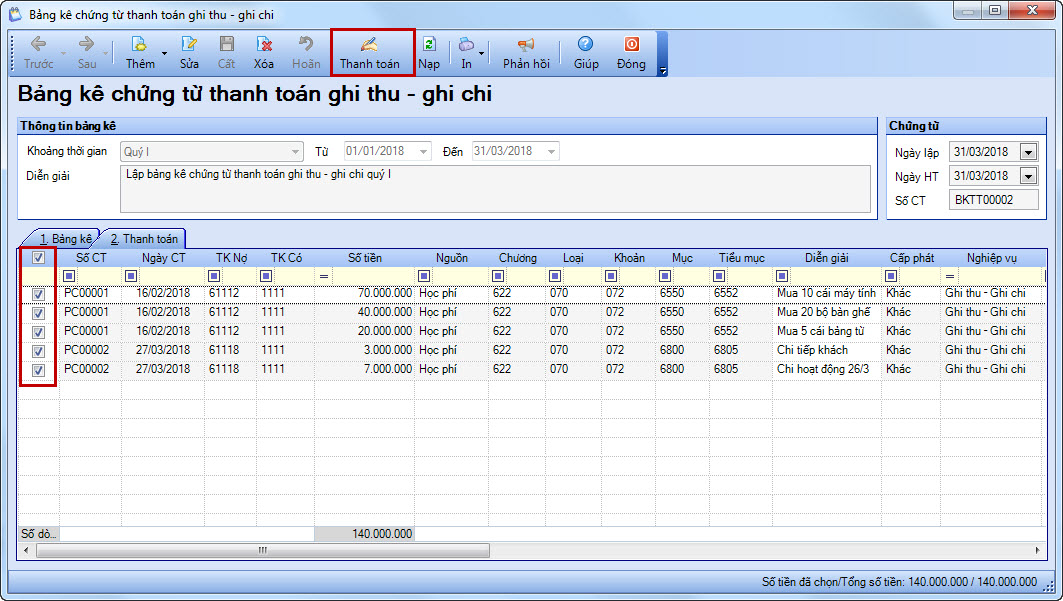Click the filter icon under Nguồn column
Screen dimensions: 1063x601
tap(424, 276)
